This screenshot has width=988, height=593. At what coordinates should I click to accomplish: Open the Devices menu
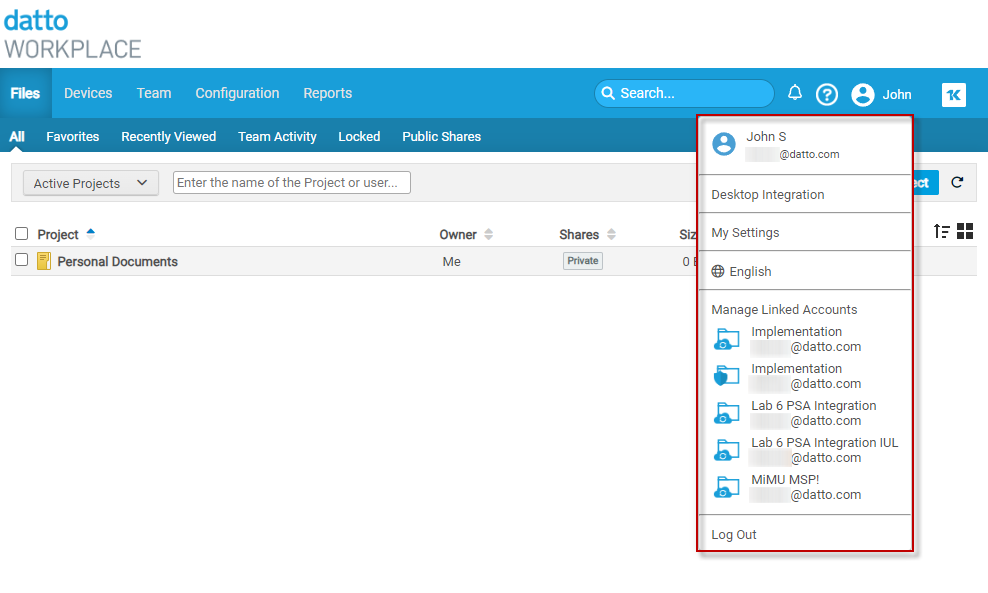pos(88,93)
